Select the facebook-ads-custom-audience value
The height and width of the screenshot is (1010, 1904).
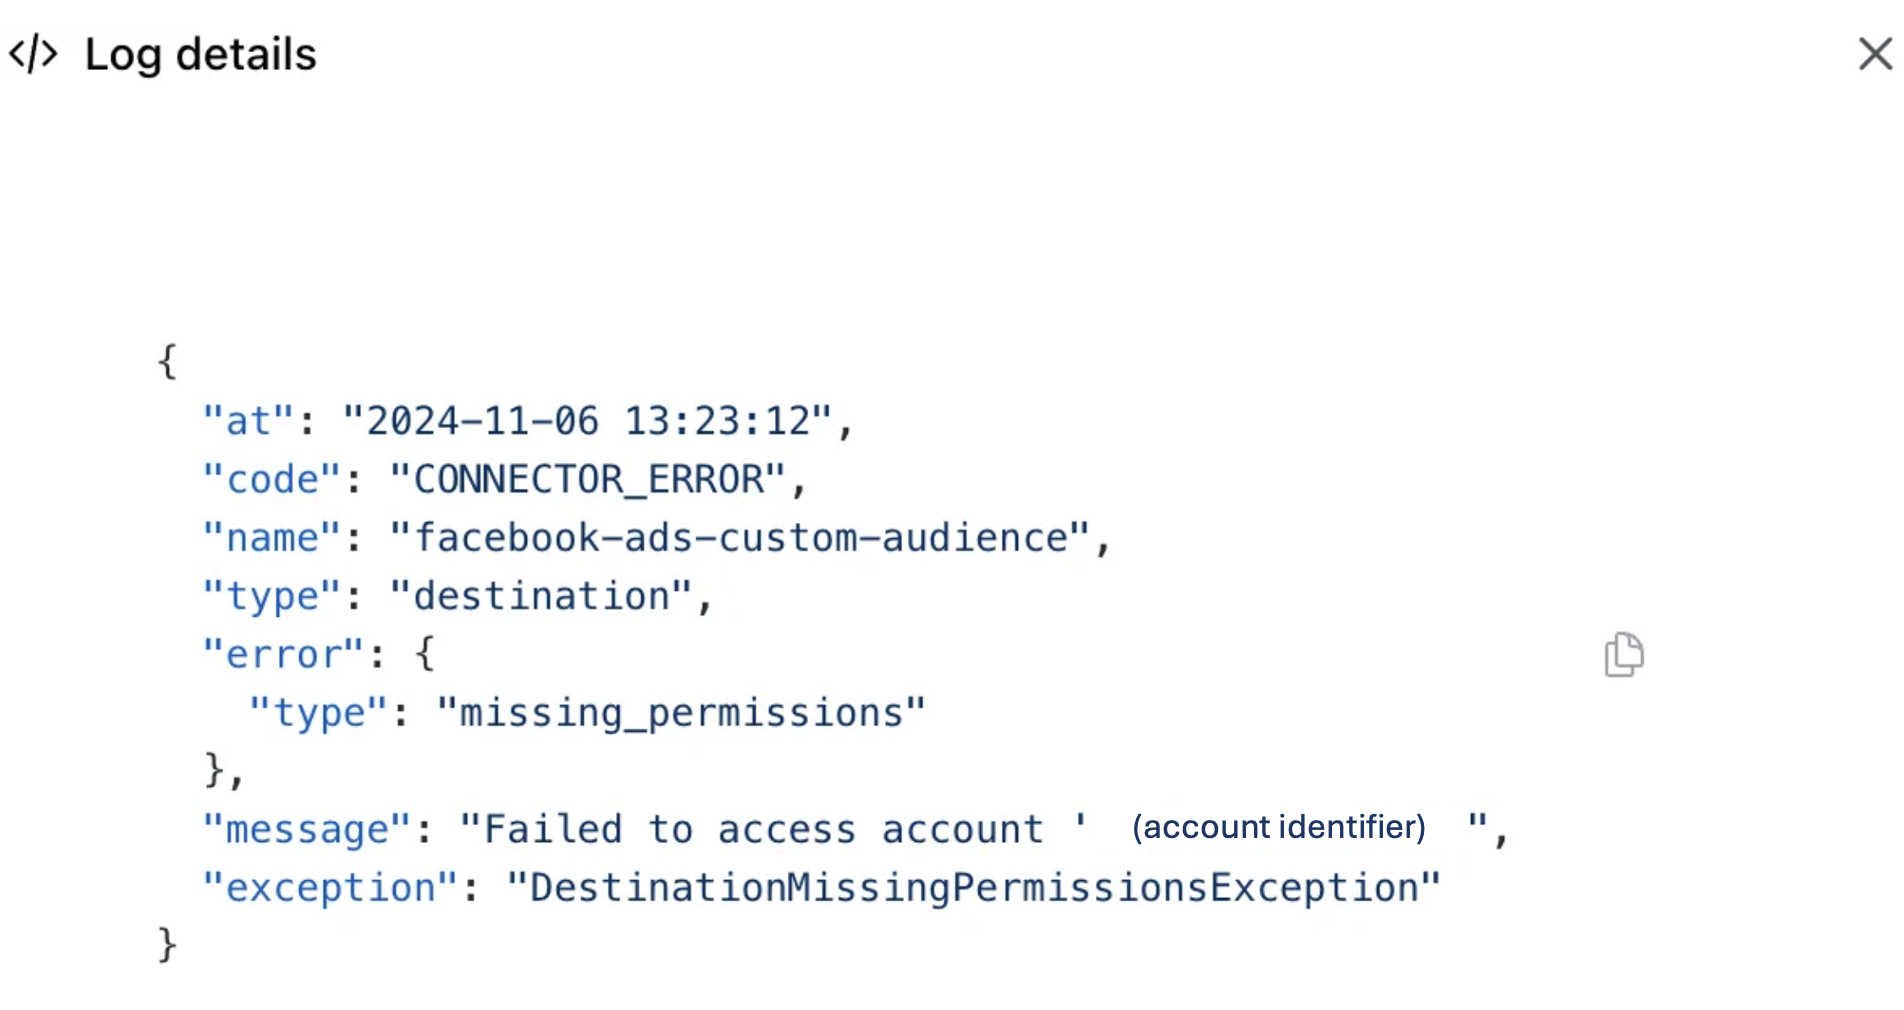[x=740, y=538]
